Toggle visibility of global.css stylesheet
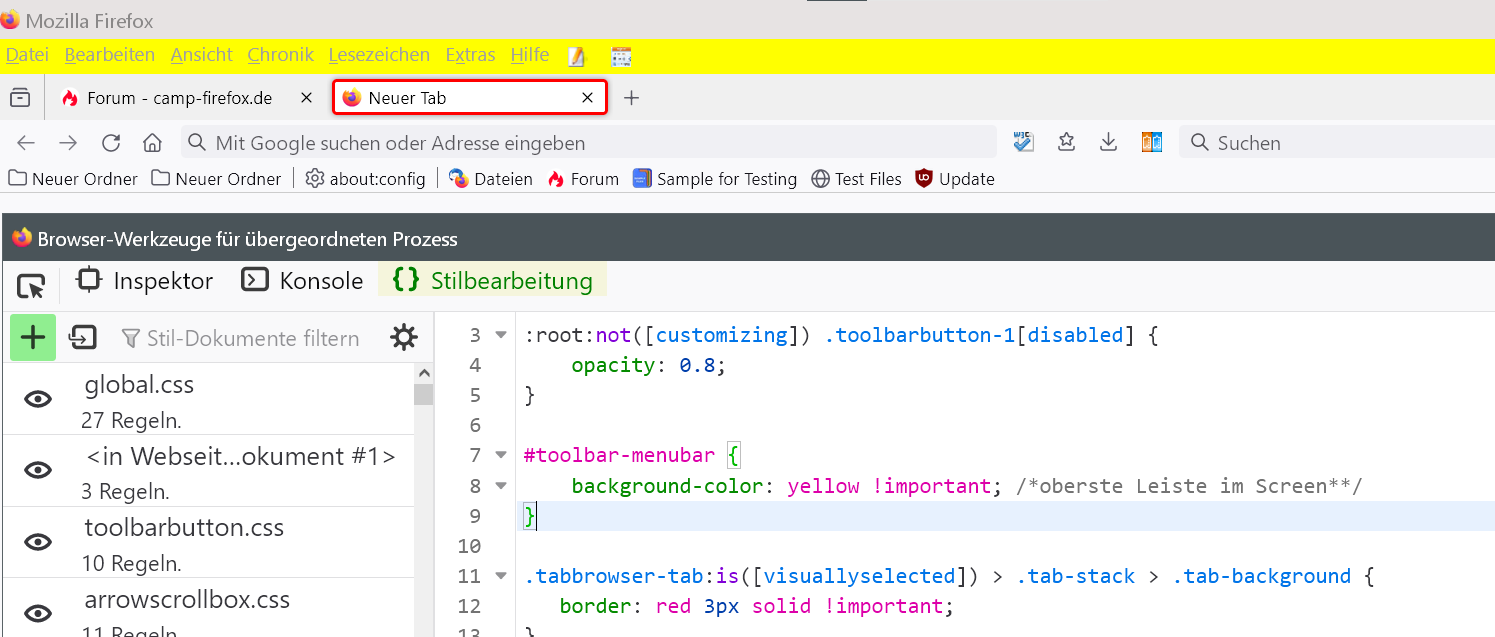Viewport: 1495px width, 637px height. click(x=38, y=399)
